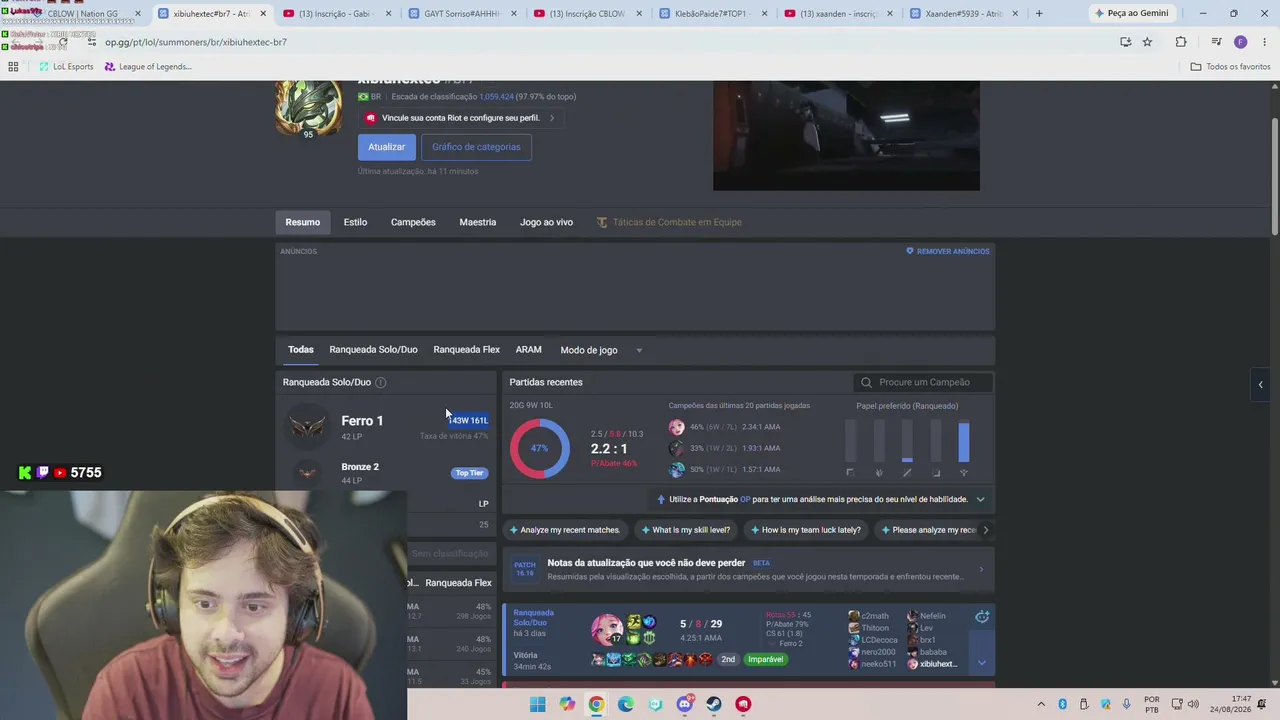Image resolution: width=1280 pixels, height=720 pixels.
Task: Click the Ranqueada Solo/Duo info icon
Action: click(380, 382)
